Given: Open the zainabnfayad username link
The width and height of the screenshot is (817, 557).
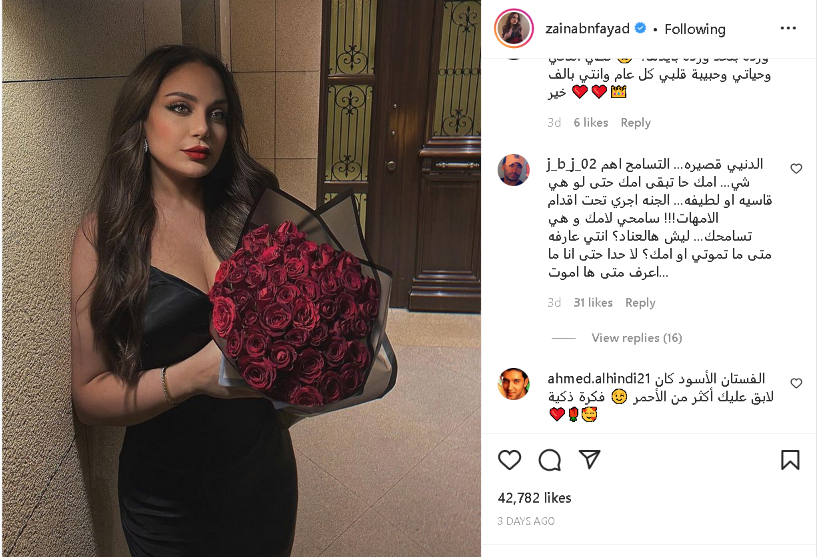Looking at the screenshot, I should tap(587, 29).
